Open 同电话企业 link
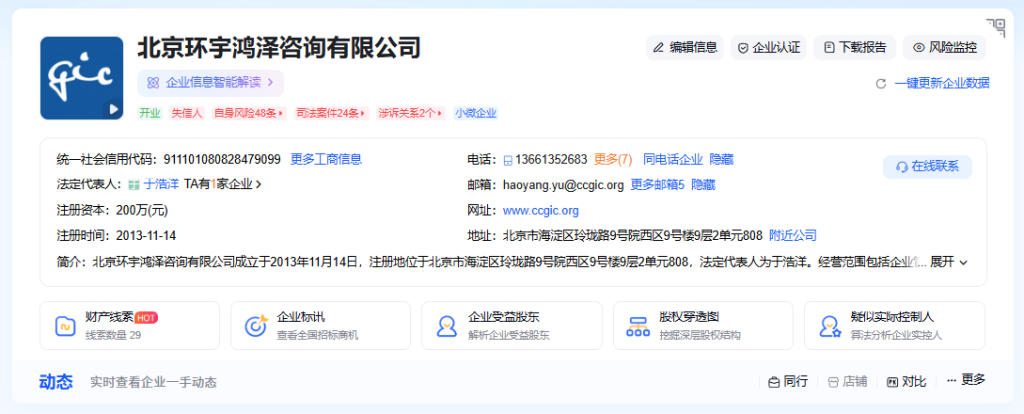The height and width of the screenshot is (414, 1024). click(x=673, y=159)
